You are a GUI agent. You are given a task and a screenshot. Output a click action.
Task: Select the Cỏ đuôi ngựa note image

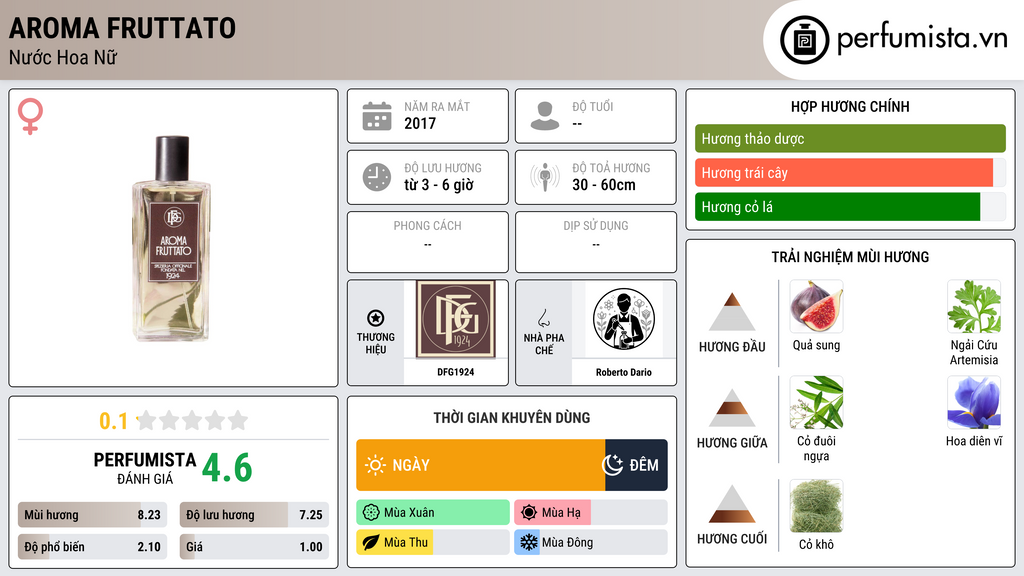(x=816, y=402)
